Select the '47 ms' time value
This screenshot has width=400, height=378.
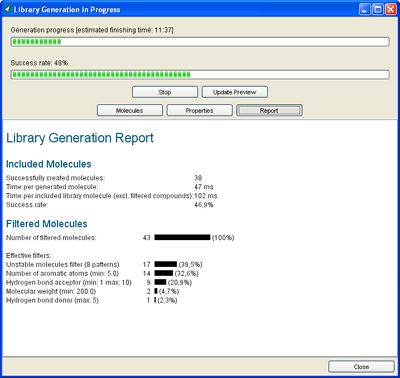point(204,187)
